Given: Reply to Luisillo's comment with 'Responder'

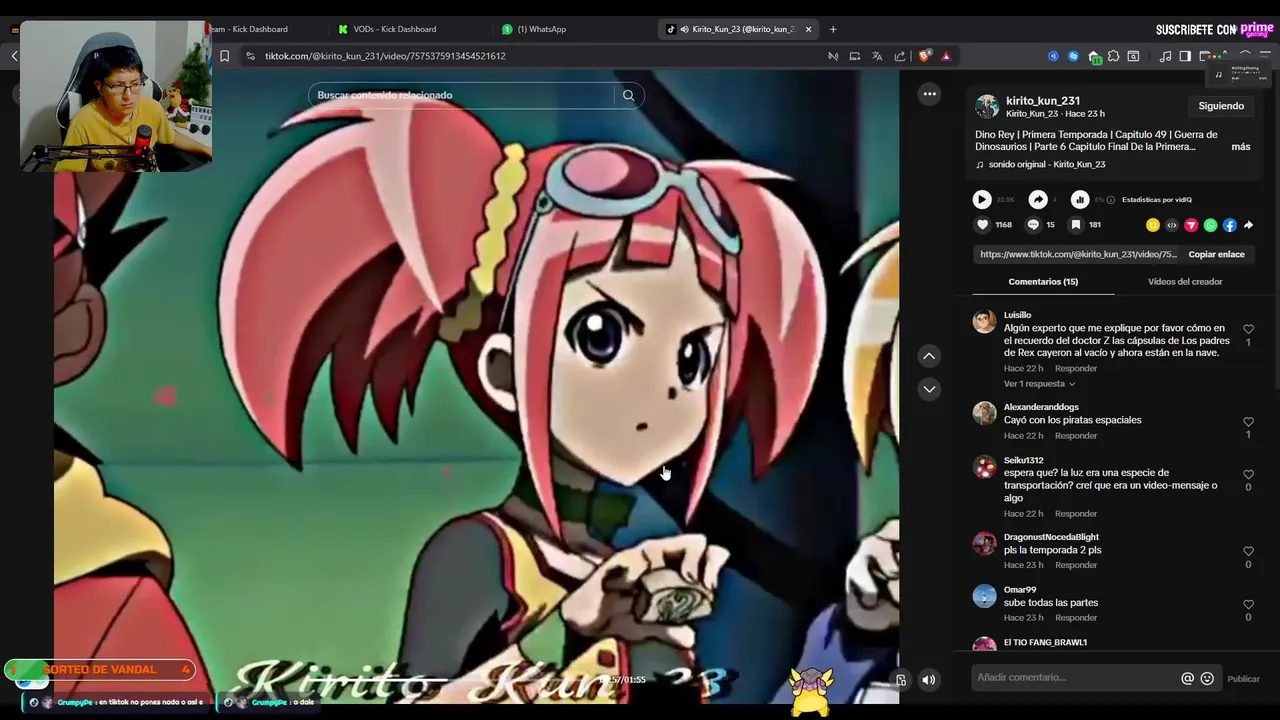Looking at the screenshot, I should [x=1076, y=368].
